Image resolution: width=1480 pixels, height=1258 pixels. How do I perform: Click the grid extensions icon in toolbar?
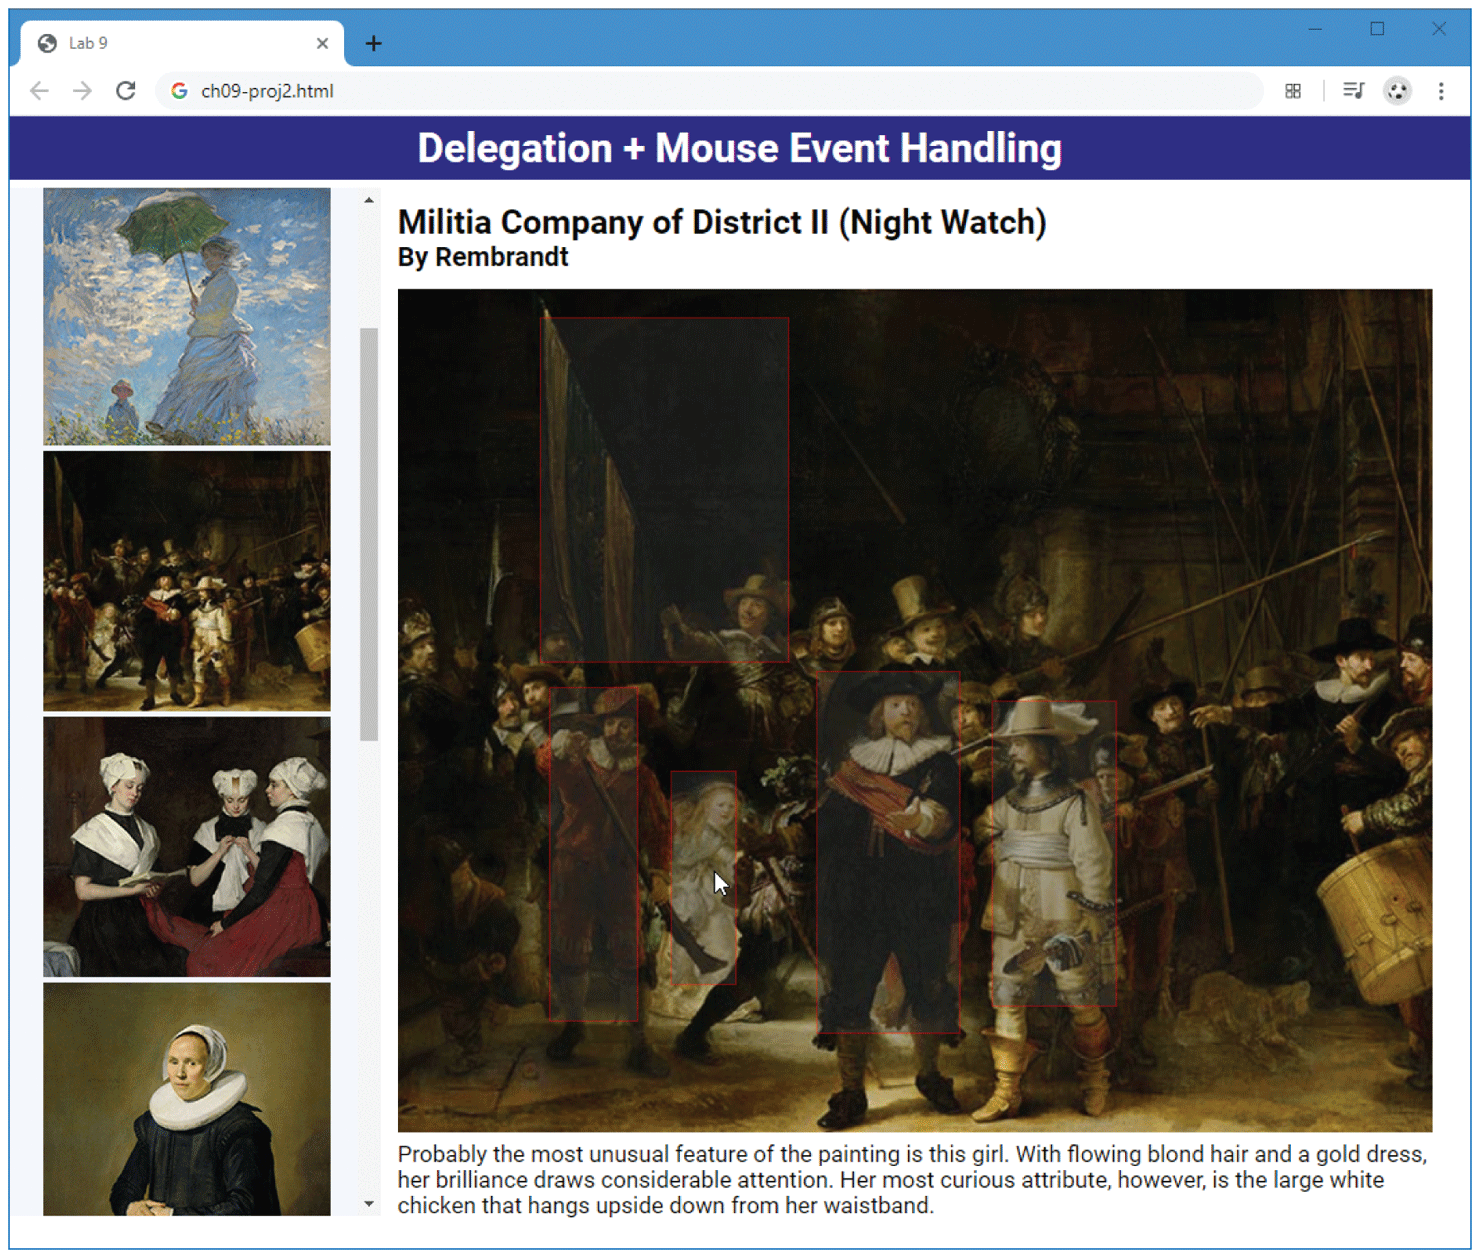point(1292,91)
